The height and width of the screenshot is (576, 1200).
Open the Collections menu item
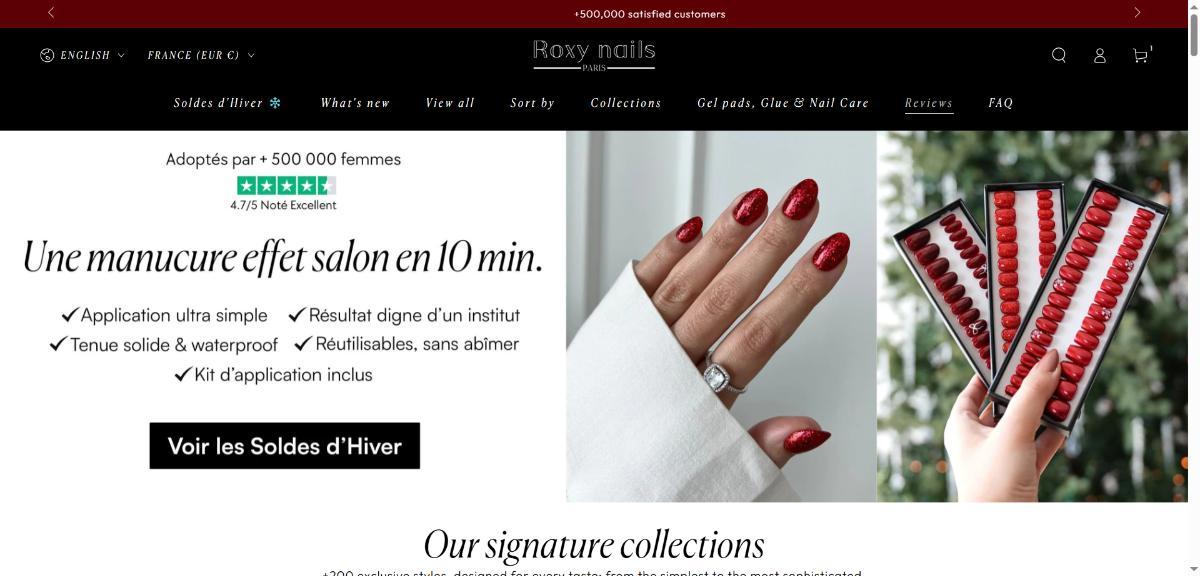pyautogui.click(x=626, y=103)
